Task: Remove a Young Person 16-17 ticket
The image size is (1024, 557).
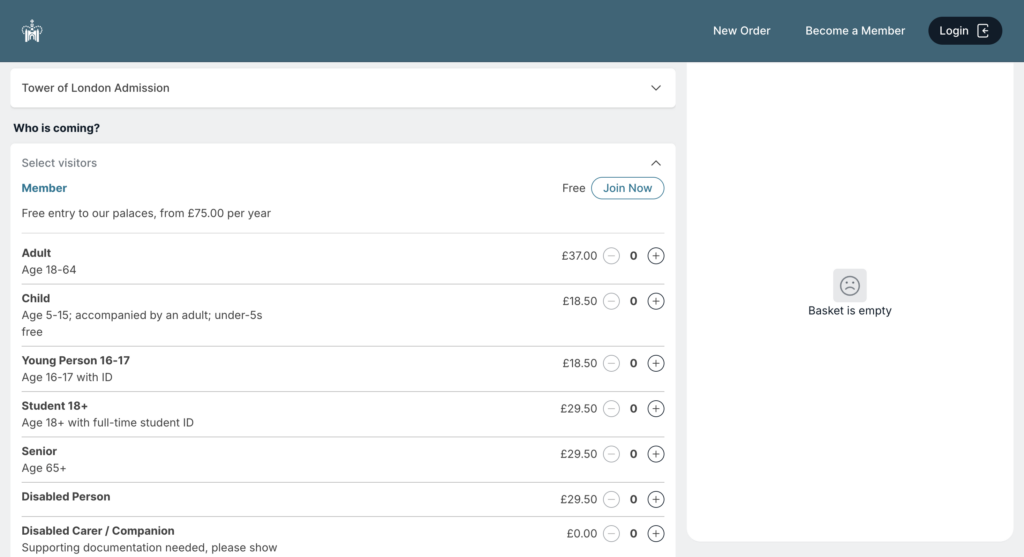Action: pyautogui.click(x=611, y=363)
